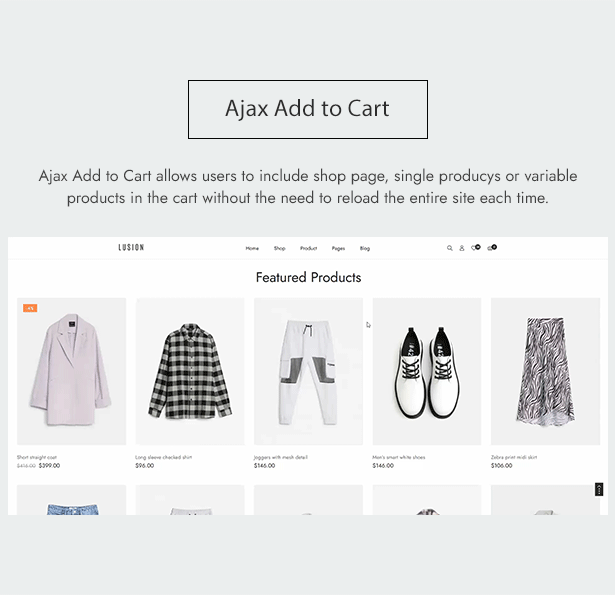Viewport: 615px width, 595px height.
Task: Open the Blog menu item
Action: [x=365, y=248]
